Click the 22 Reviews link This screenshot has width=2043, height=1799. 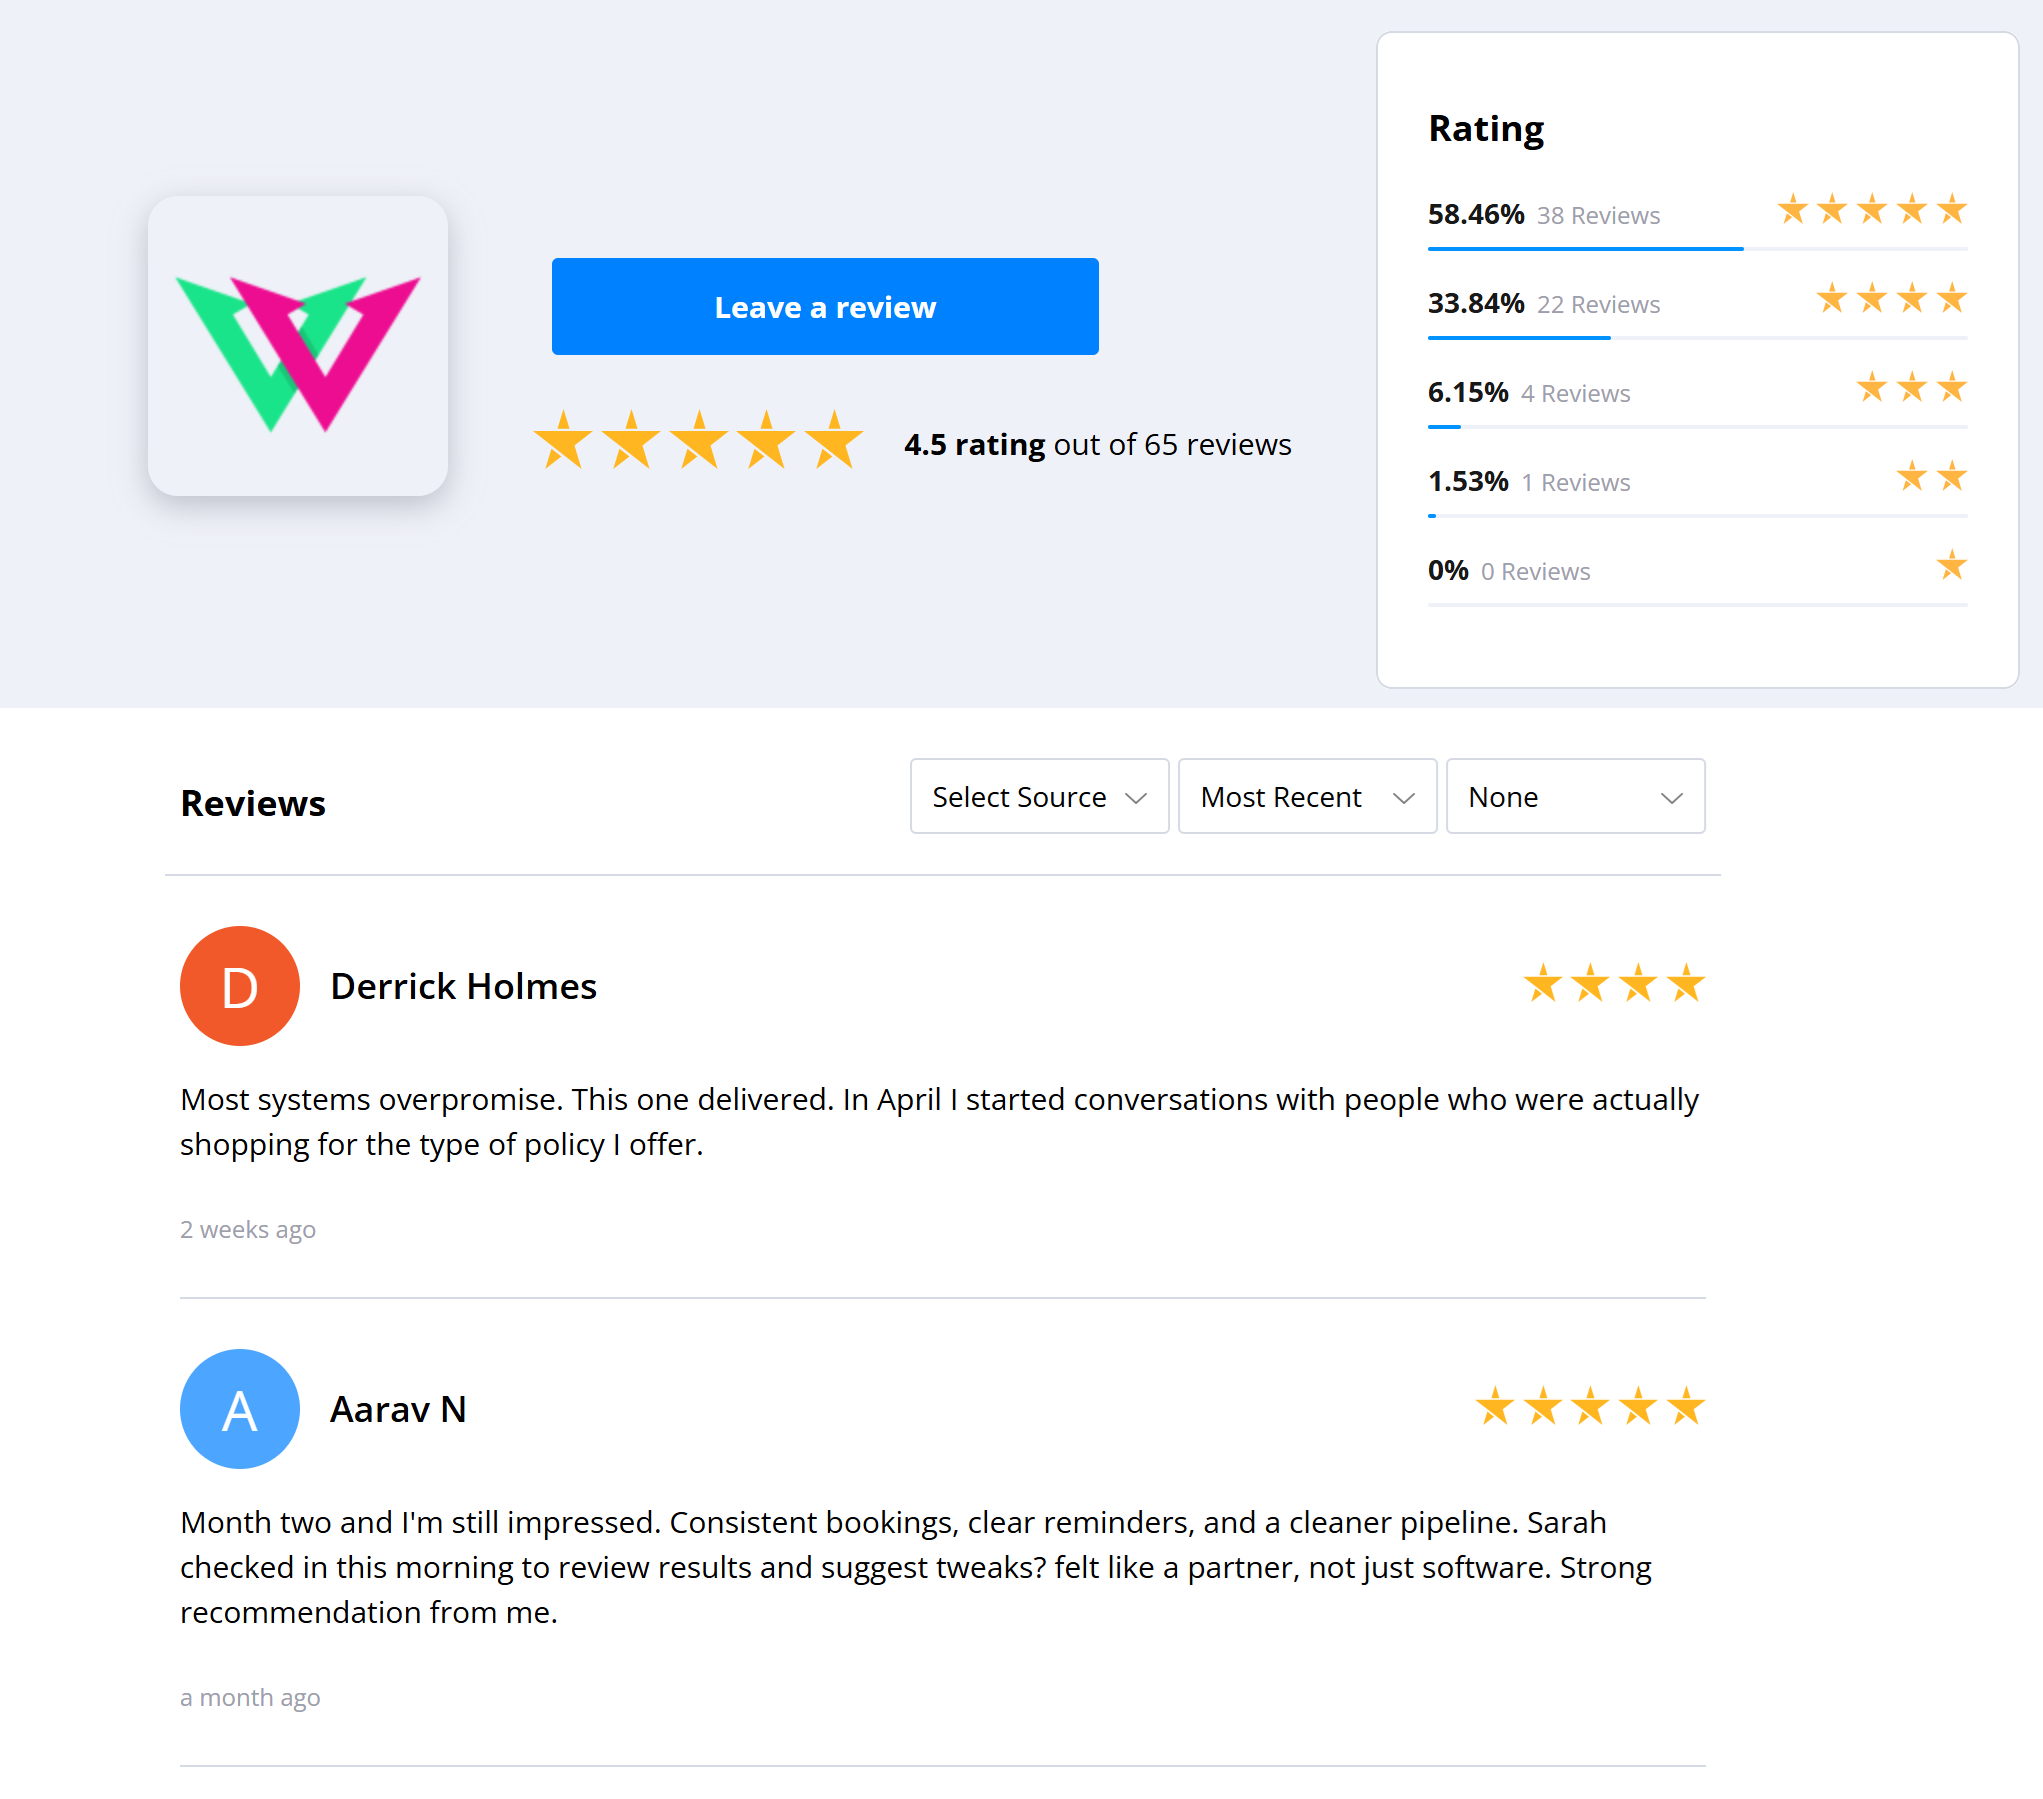(1598, 305)
